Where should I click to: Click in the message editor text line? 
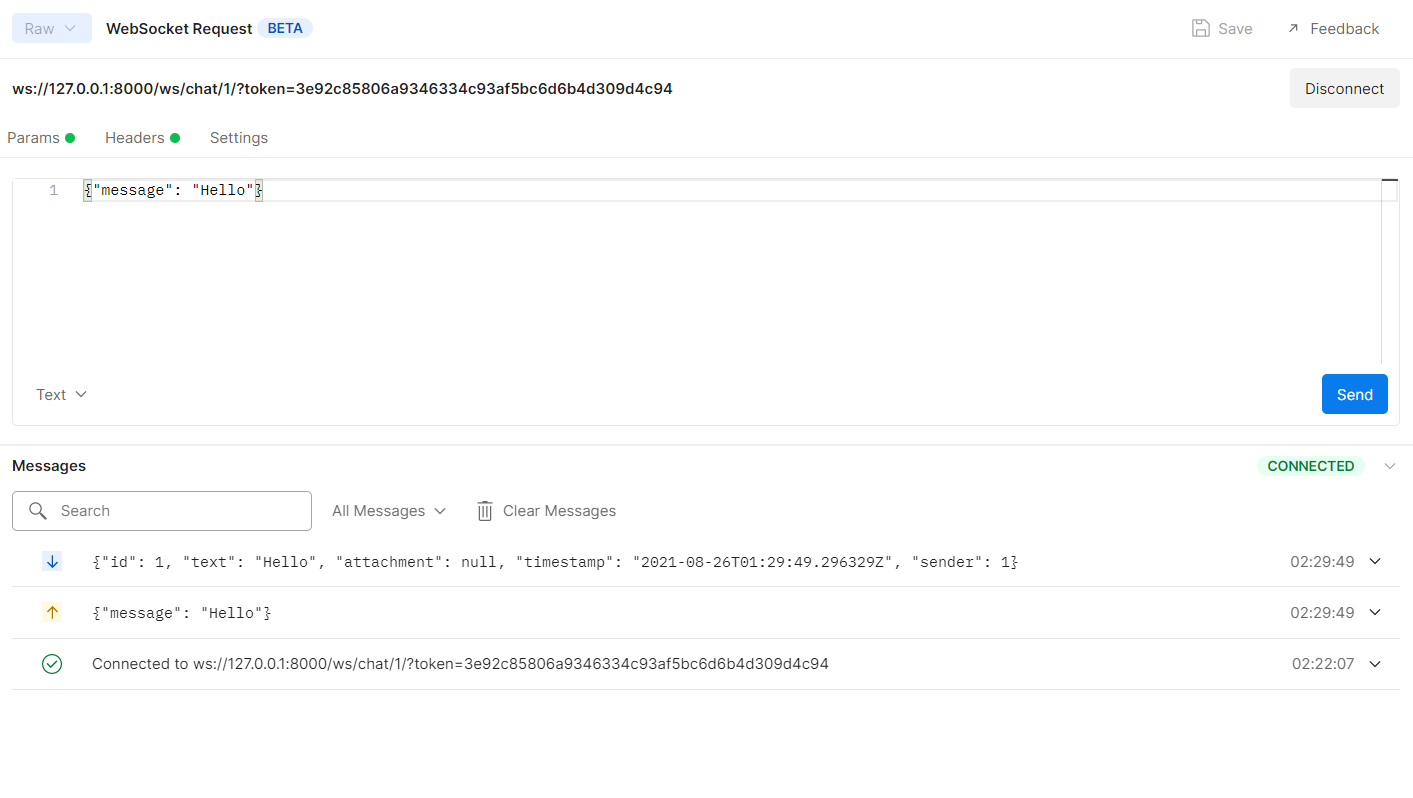730,190
